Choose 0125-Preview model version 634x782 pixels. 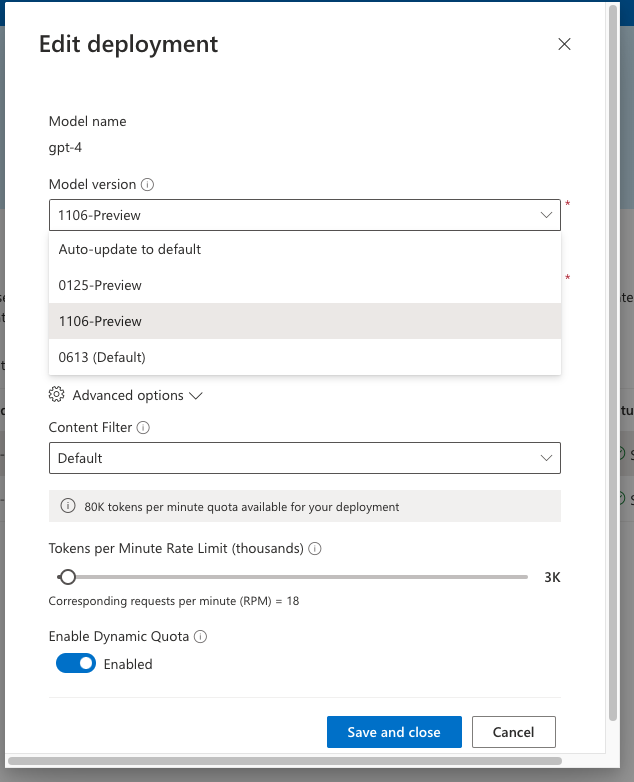[305, 285]
